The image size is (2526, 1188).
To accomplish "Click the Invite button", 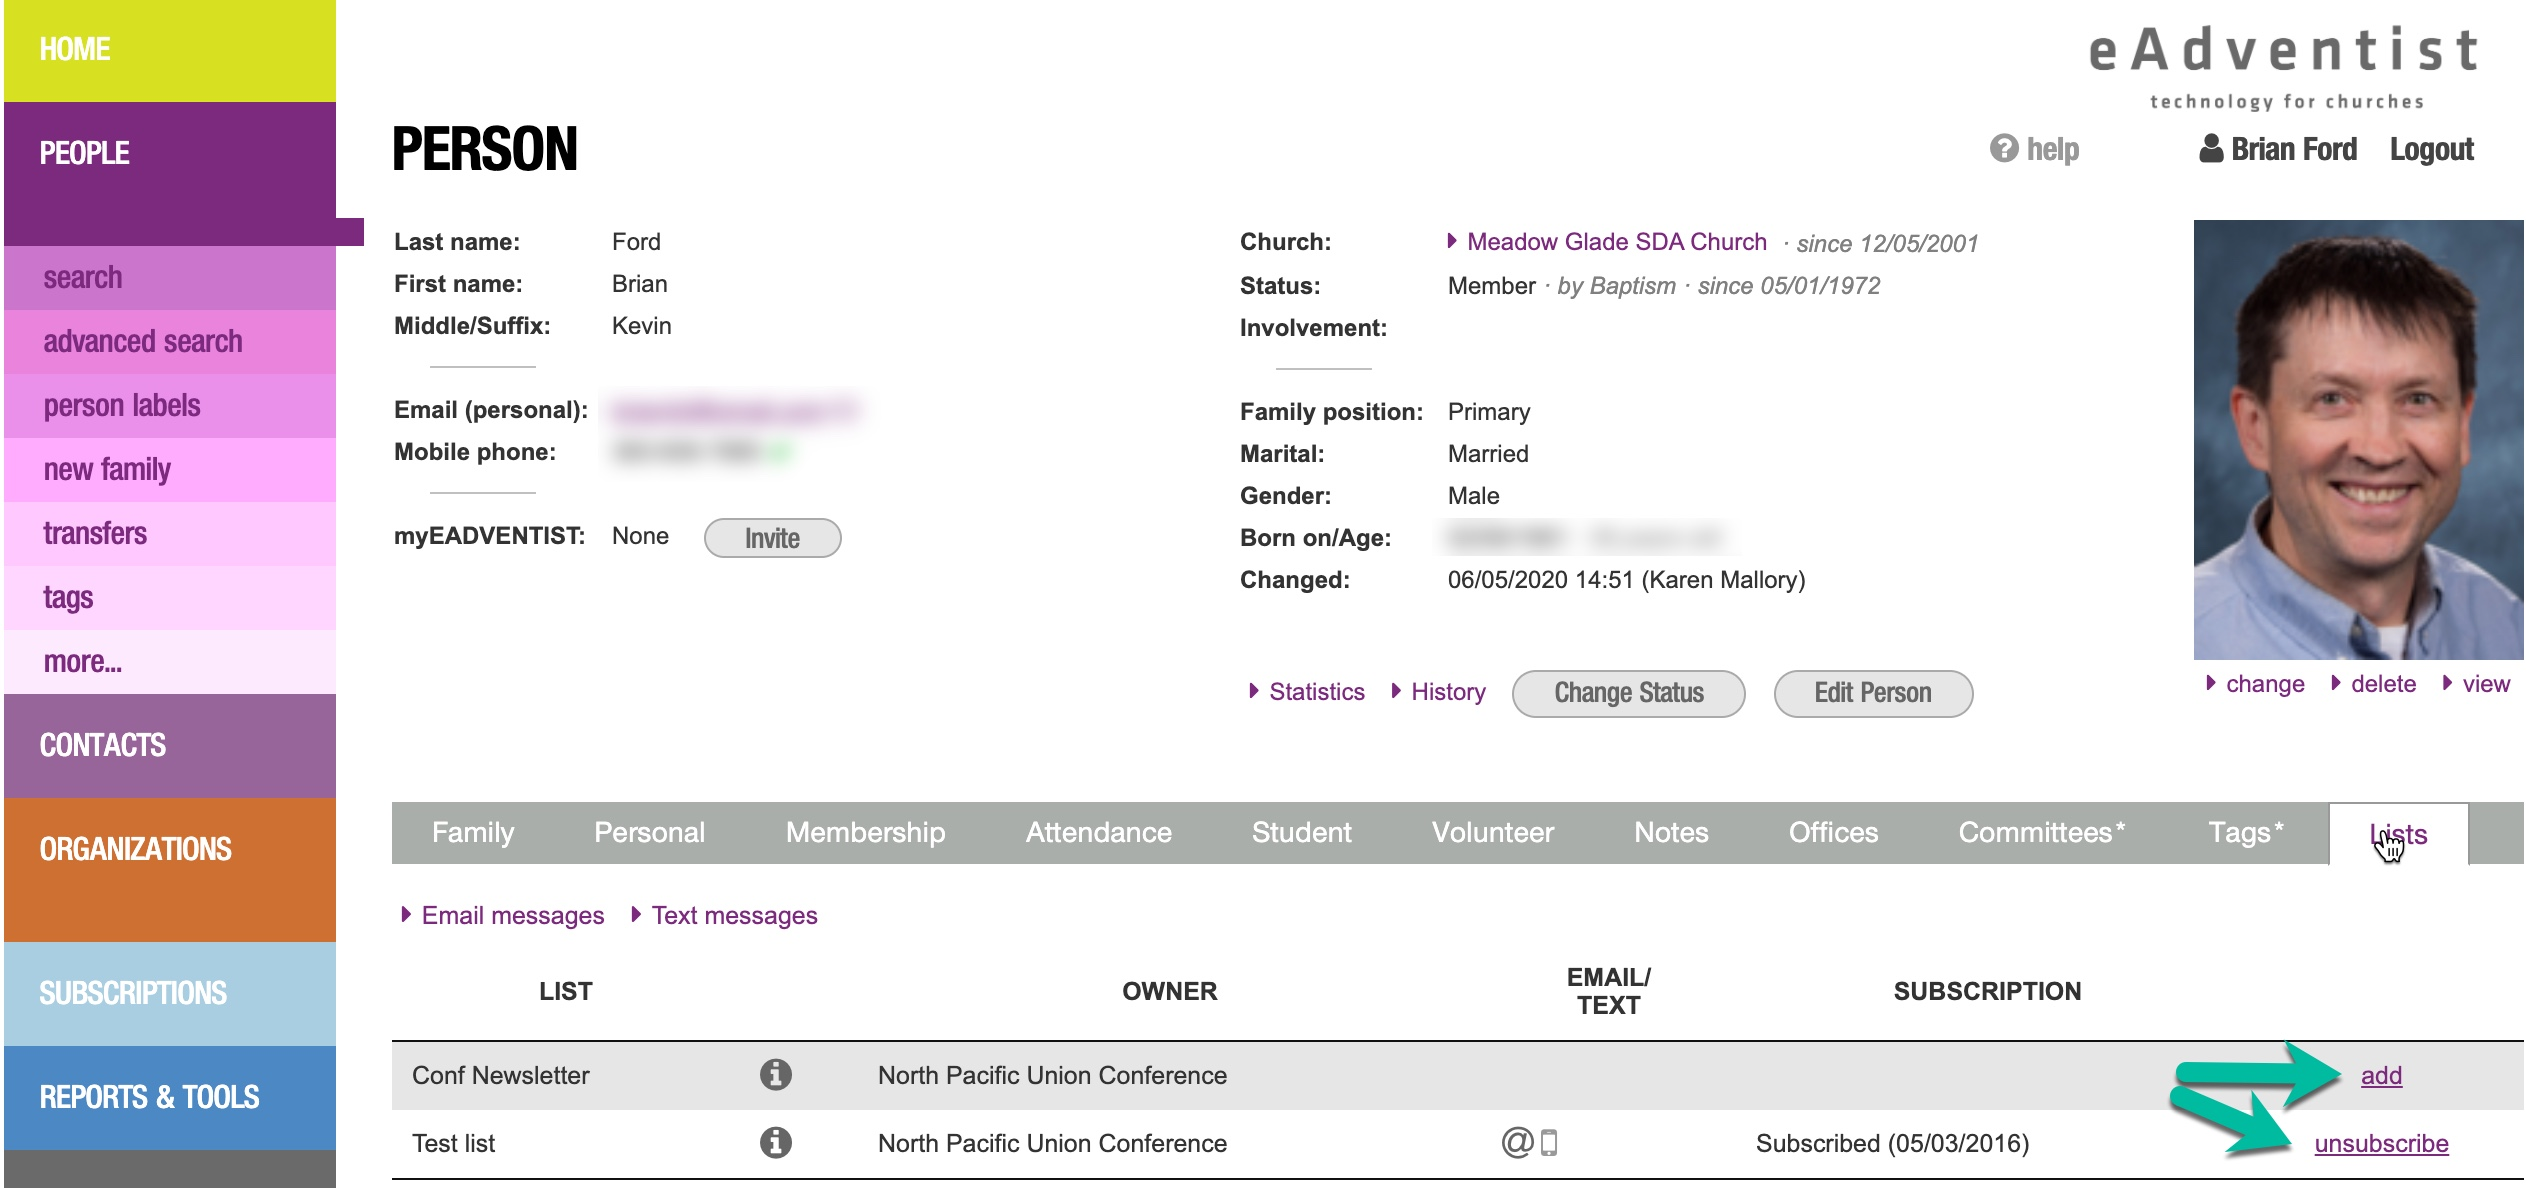I will point(772,538).
